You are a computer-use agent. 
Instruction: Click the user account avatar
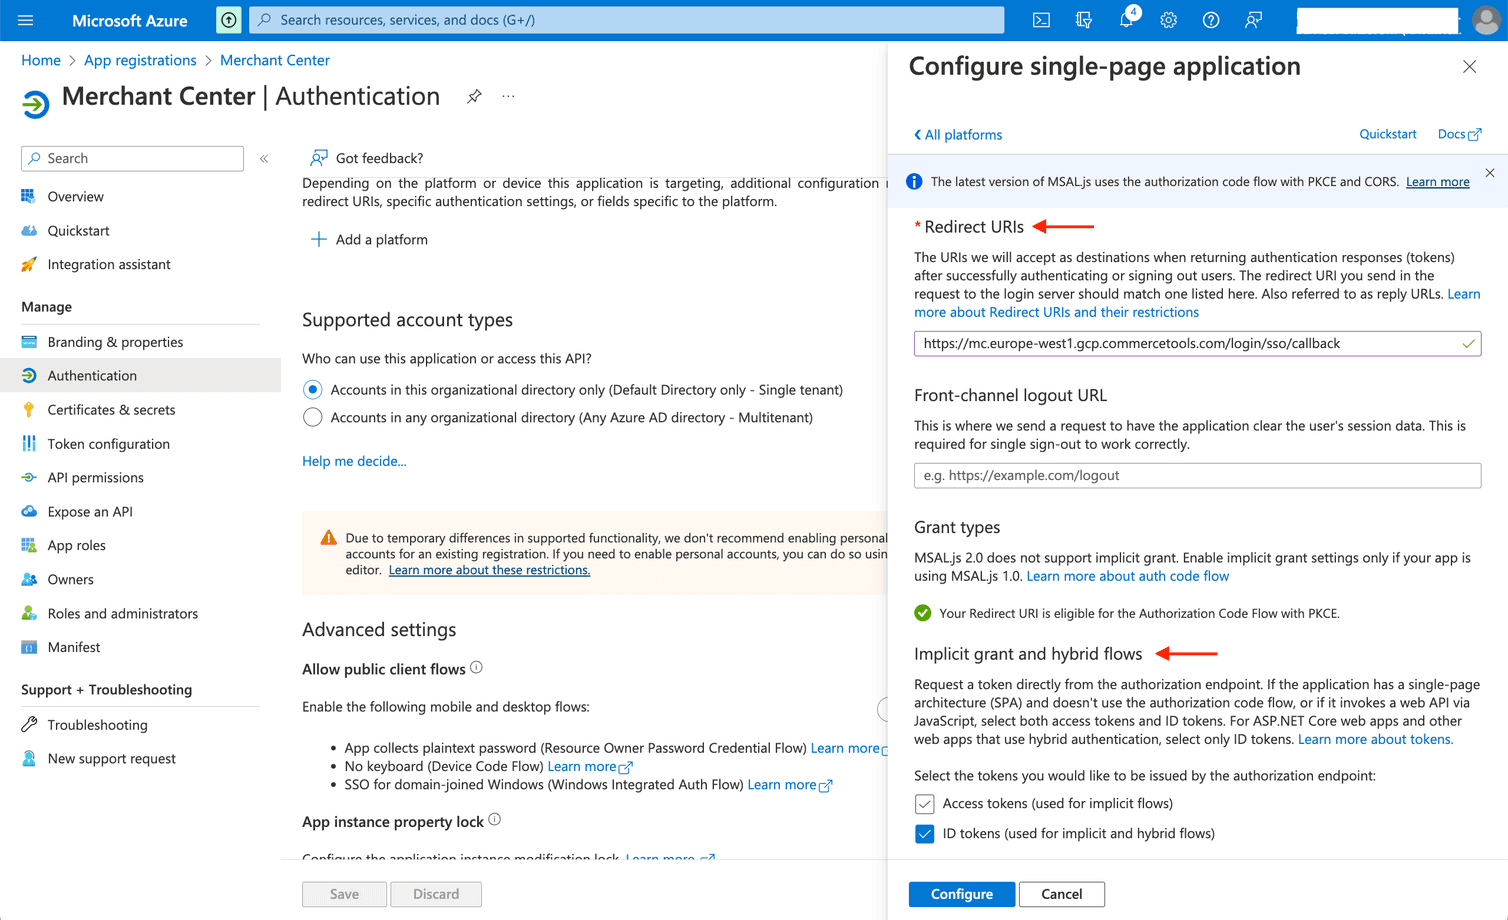(1486, 20)
